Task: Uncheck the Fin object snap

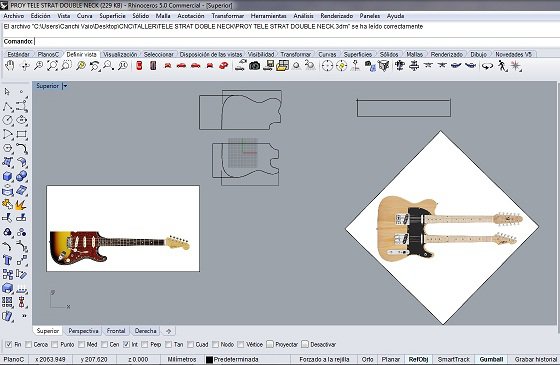Action: pyautogui.click(x=9, y=345)
